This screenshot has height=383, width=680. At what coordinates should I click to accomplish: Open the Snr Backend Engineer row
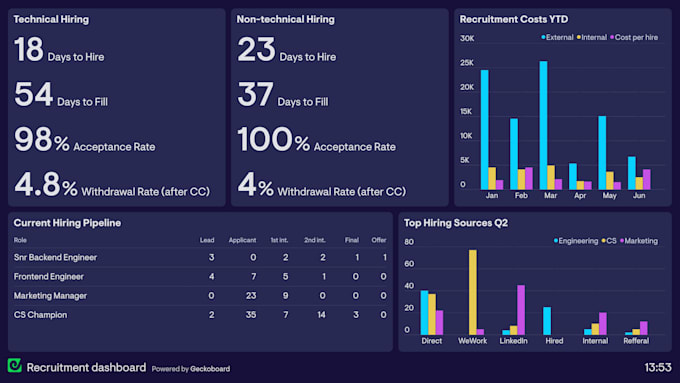(x=200, y=257)
